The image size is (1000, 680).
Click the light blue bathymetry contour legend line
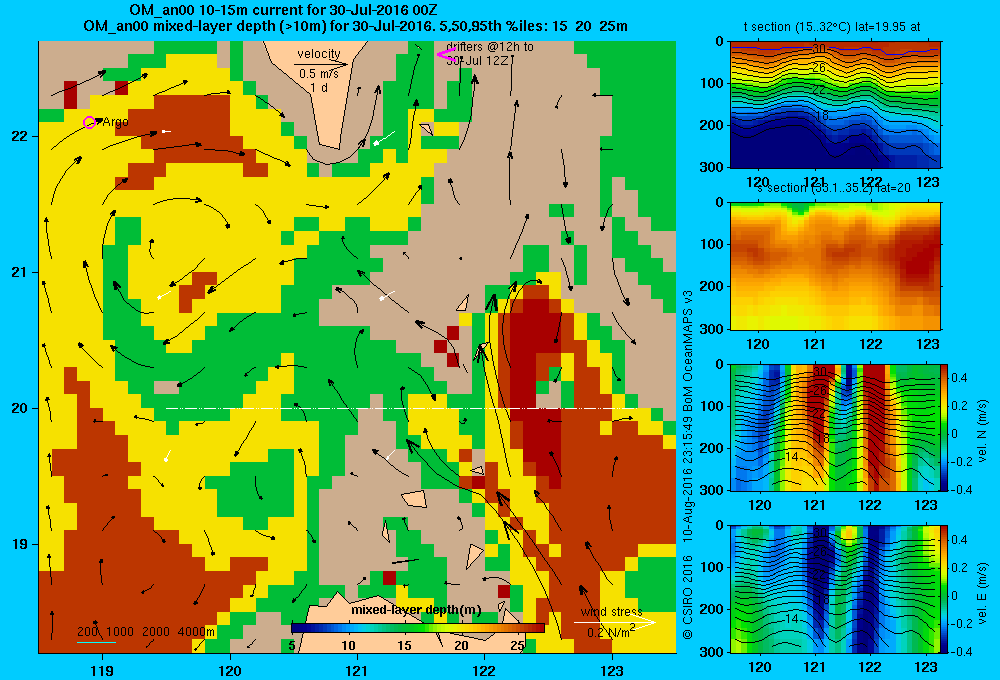point(96,642)
